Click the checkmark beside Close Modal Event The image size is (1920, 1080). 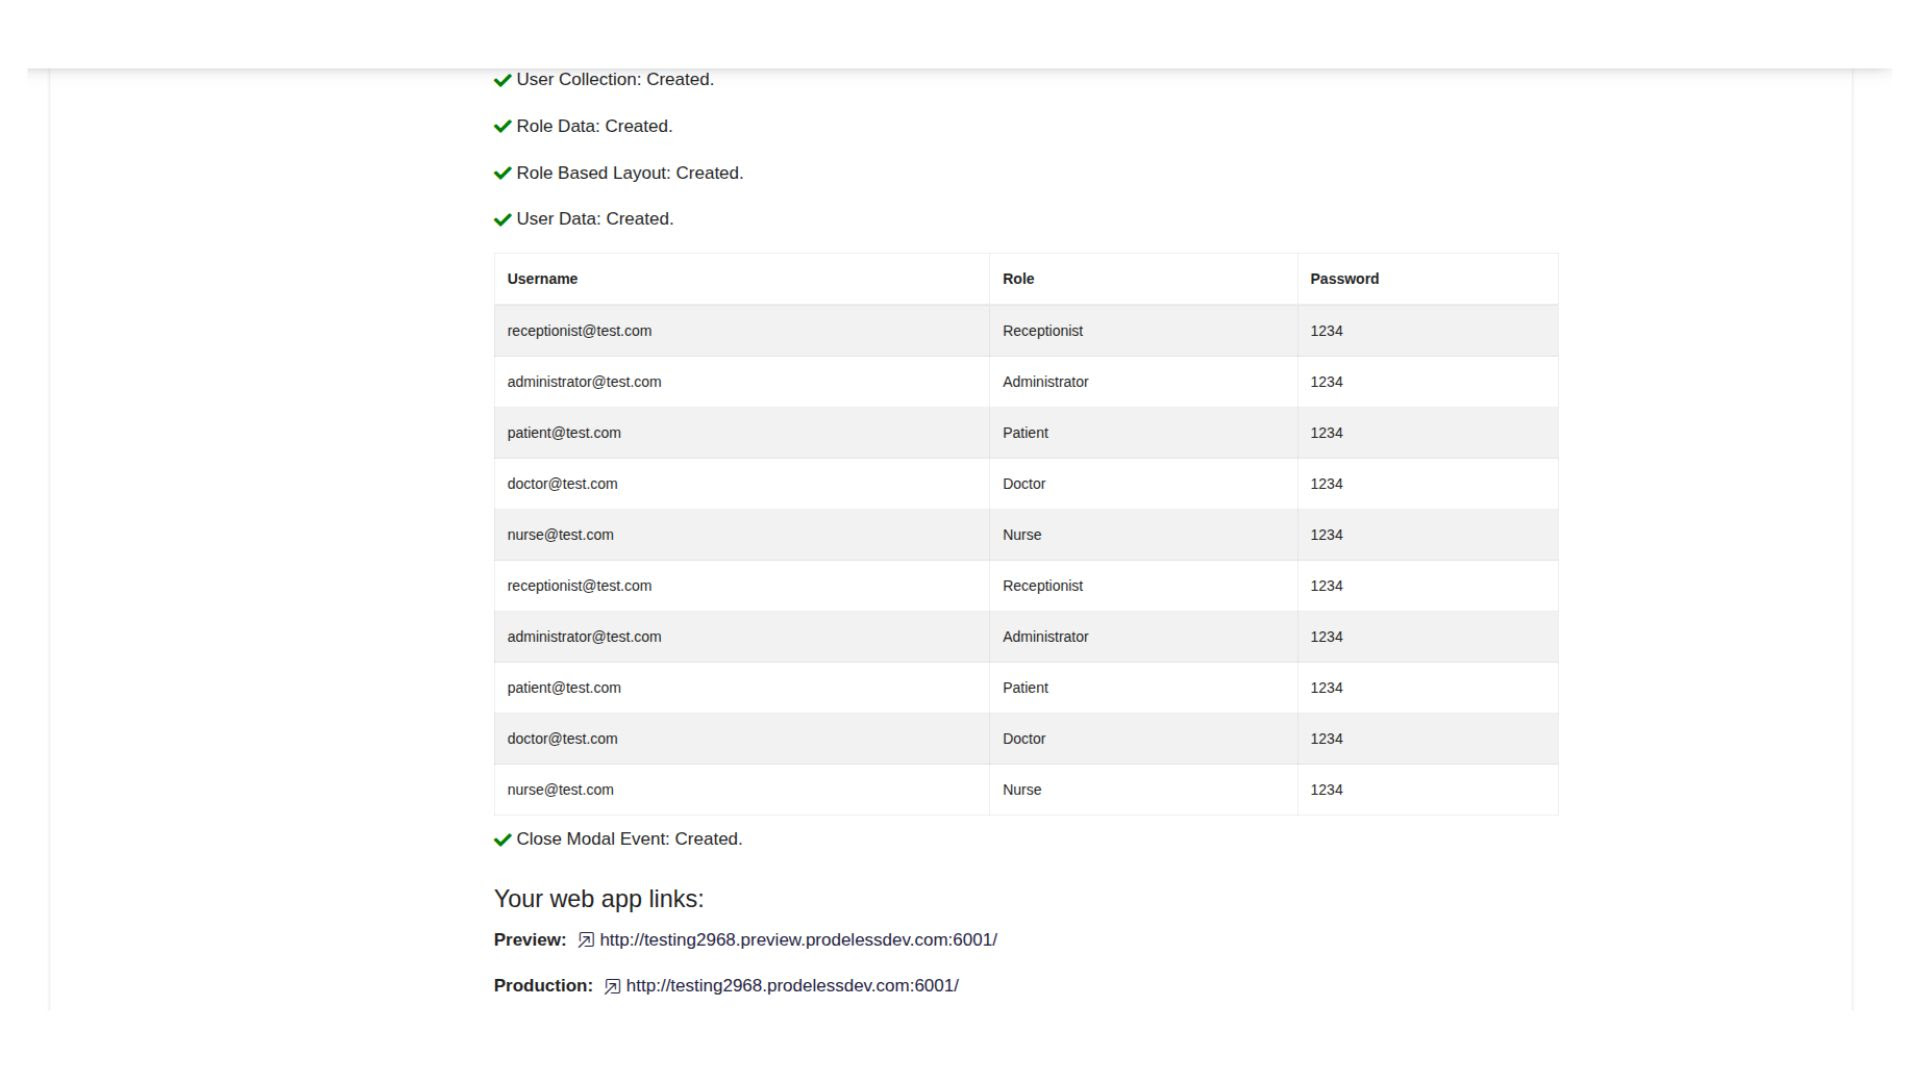pos(502,840)
